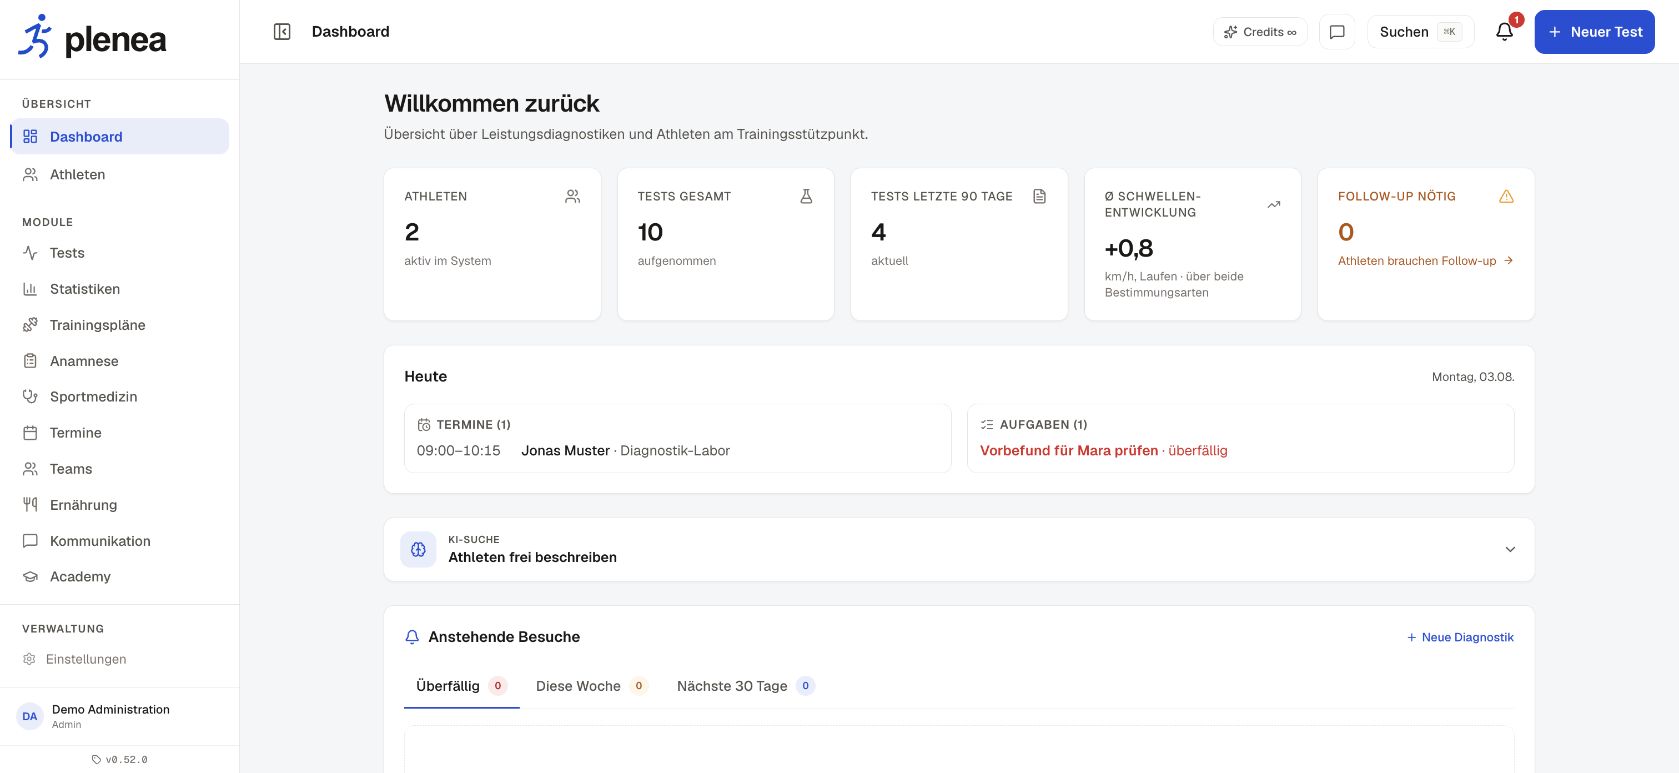Open Trainingspläne module
The width and height of the screenshot is (1679, 773).
pyautogui.click(x=120, y=325)
